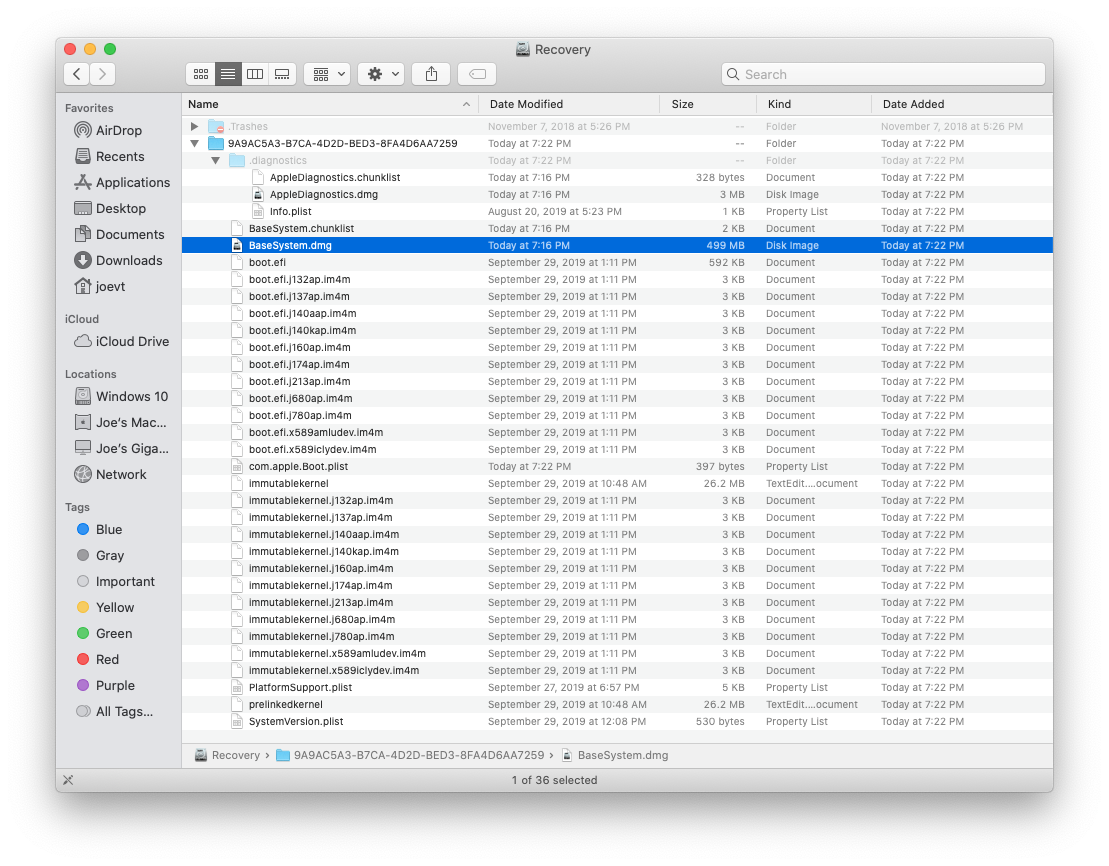
Task: Filter by the Purple tag
Action: pyautogui.click(x=105, y=686)
